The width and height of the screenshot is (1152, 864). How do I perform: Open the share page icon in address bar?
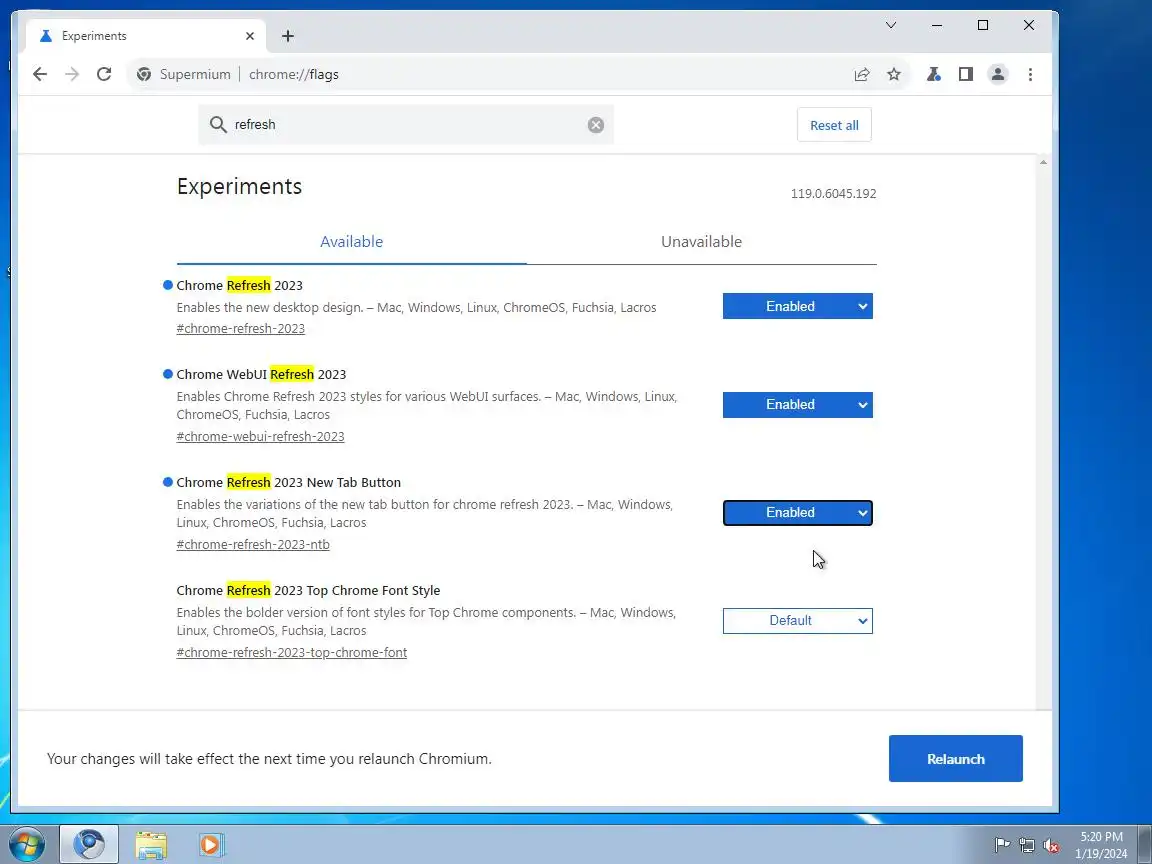tap(862, 74)
